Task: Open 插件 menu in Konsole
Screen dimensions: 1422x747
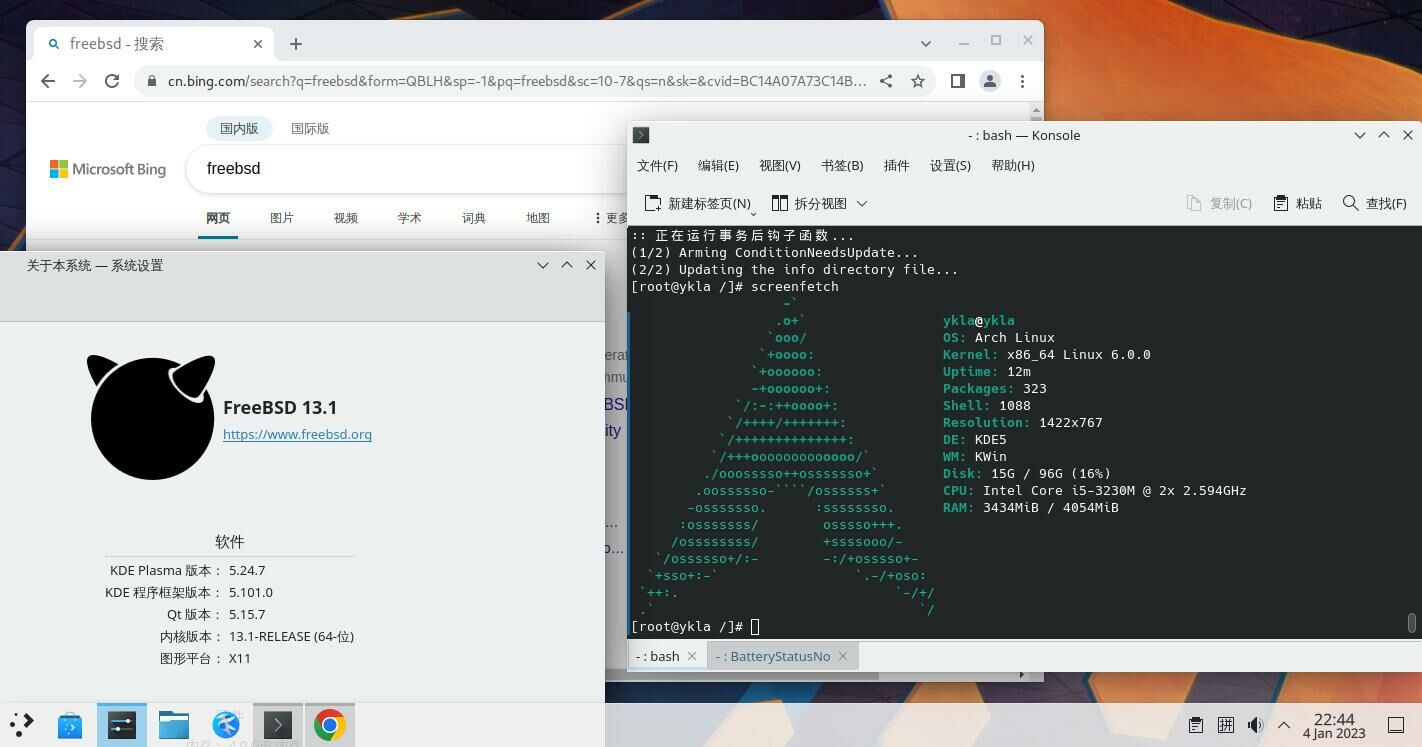Action: tap(896, 165)
